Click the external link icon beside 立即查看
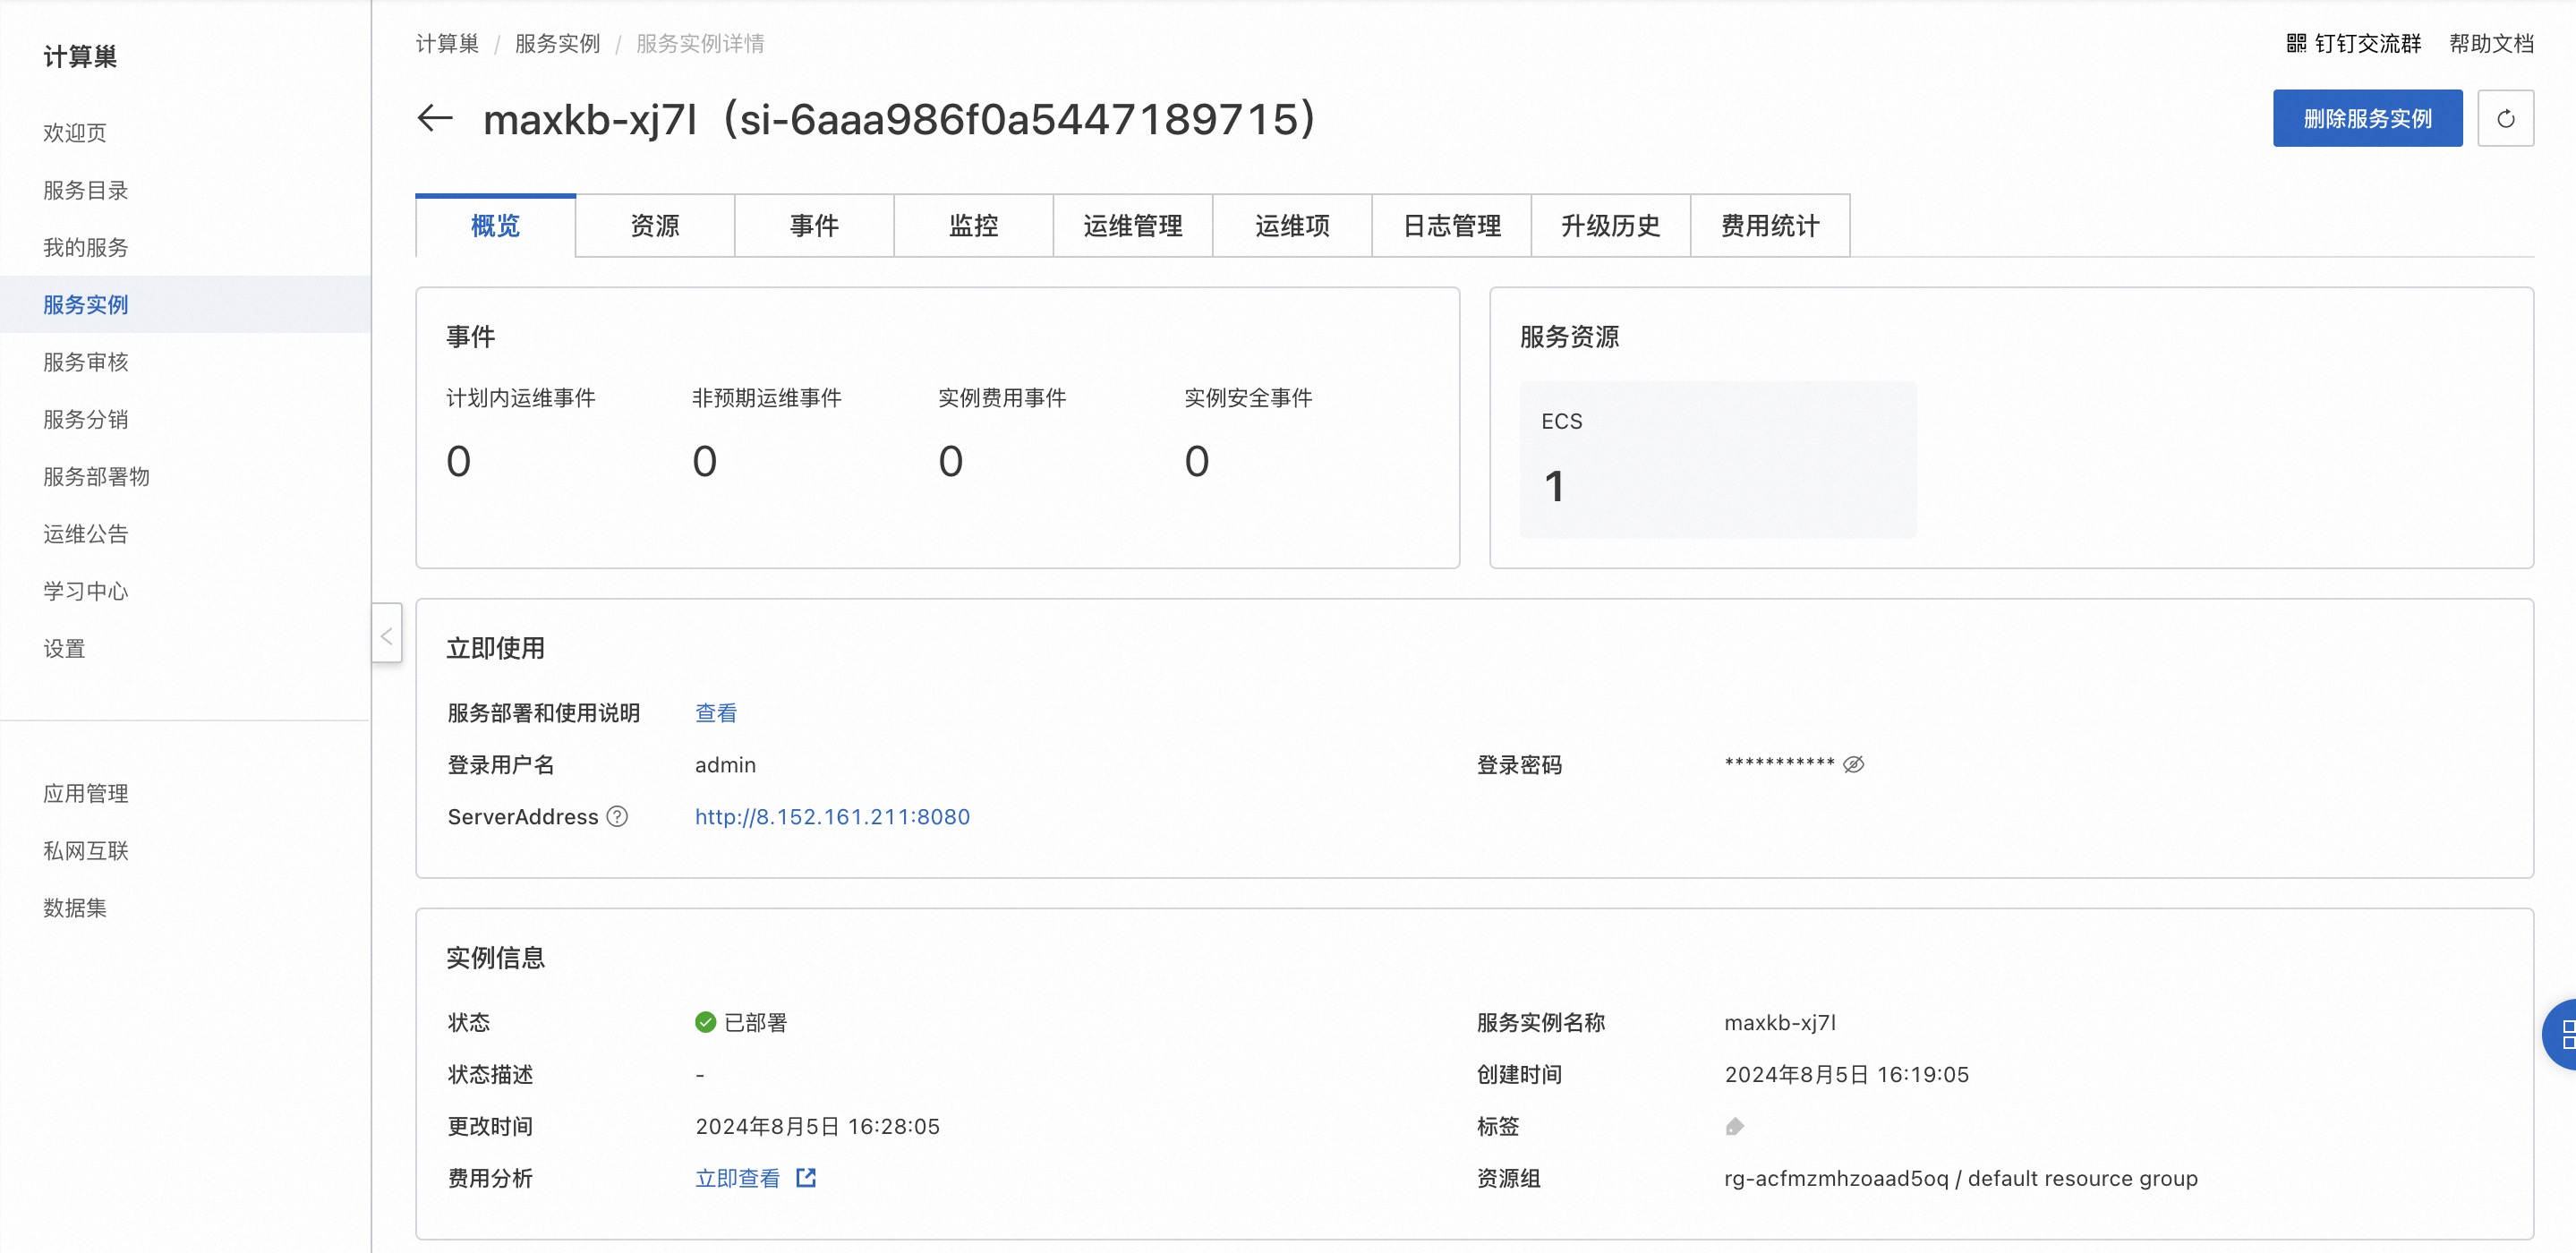Image resolution: width=2576 pixels, height=1253 pixels. click(806, 1177)
